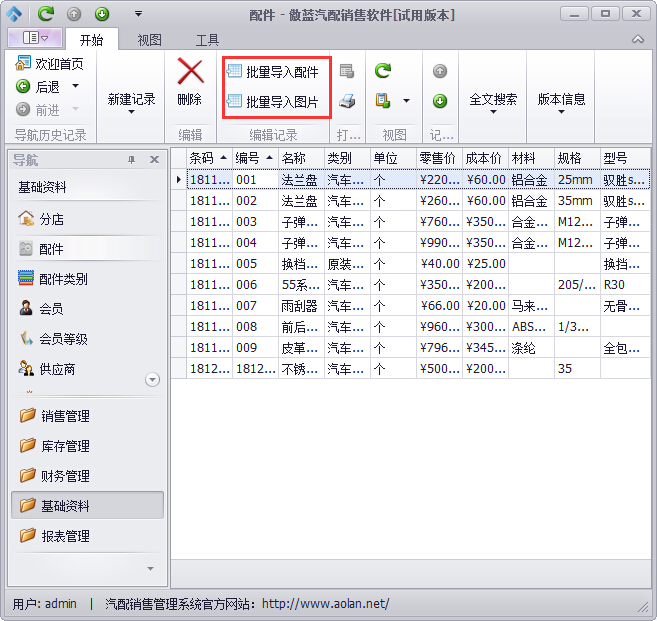Pin the 导航 panel with pushpin icon

131,160
